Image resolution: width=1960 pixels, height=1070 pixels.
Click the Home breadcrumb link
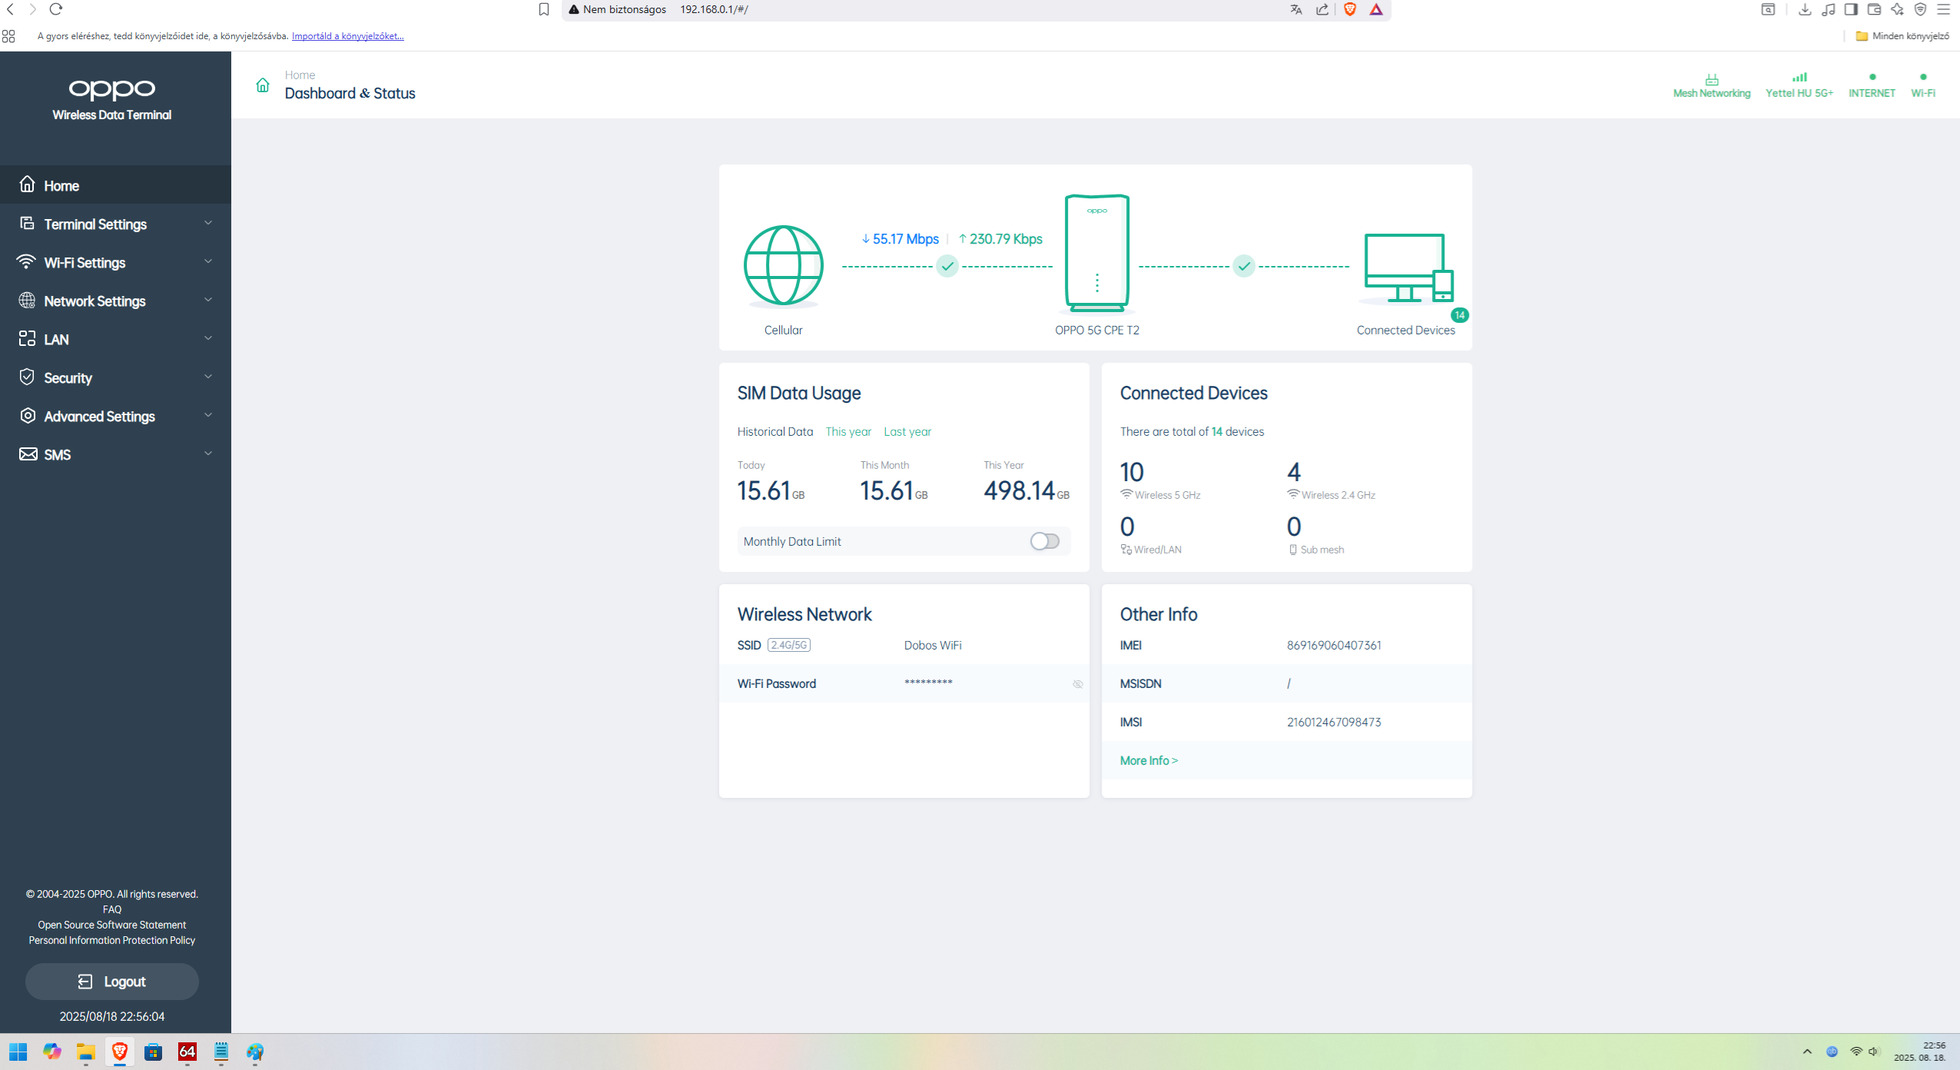(300, 75)
